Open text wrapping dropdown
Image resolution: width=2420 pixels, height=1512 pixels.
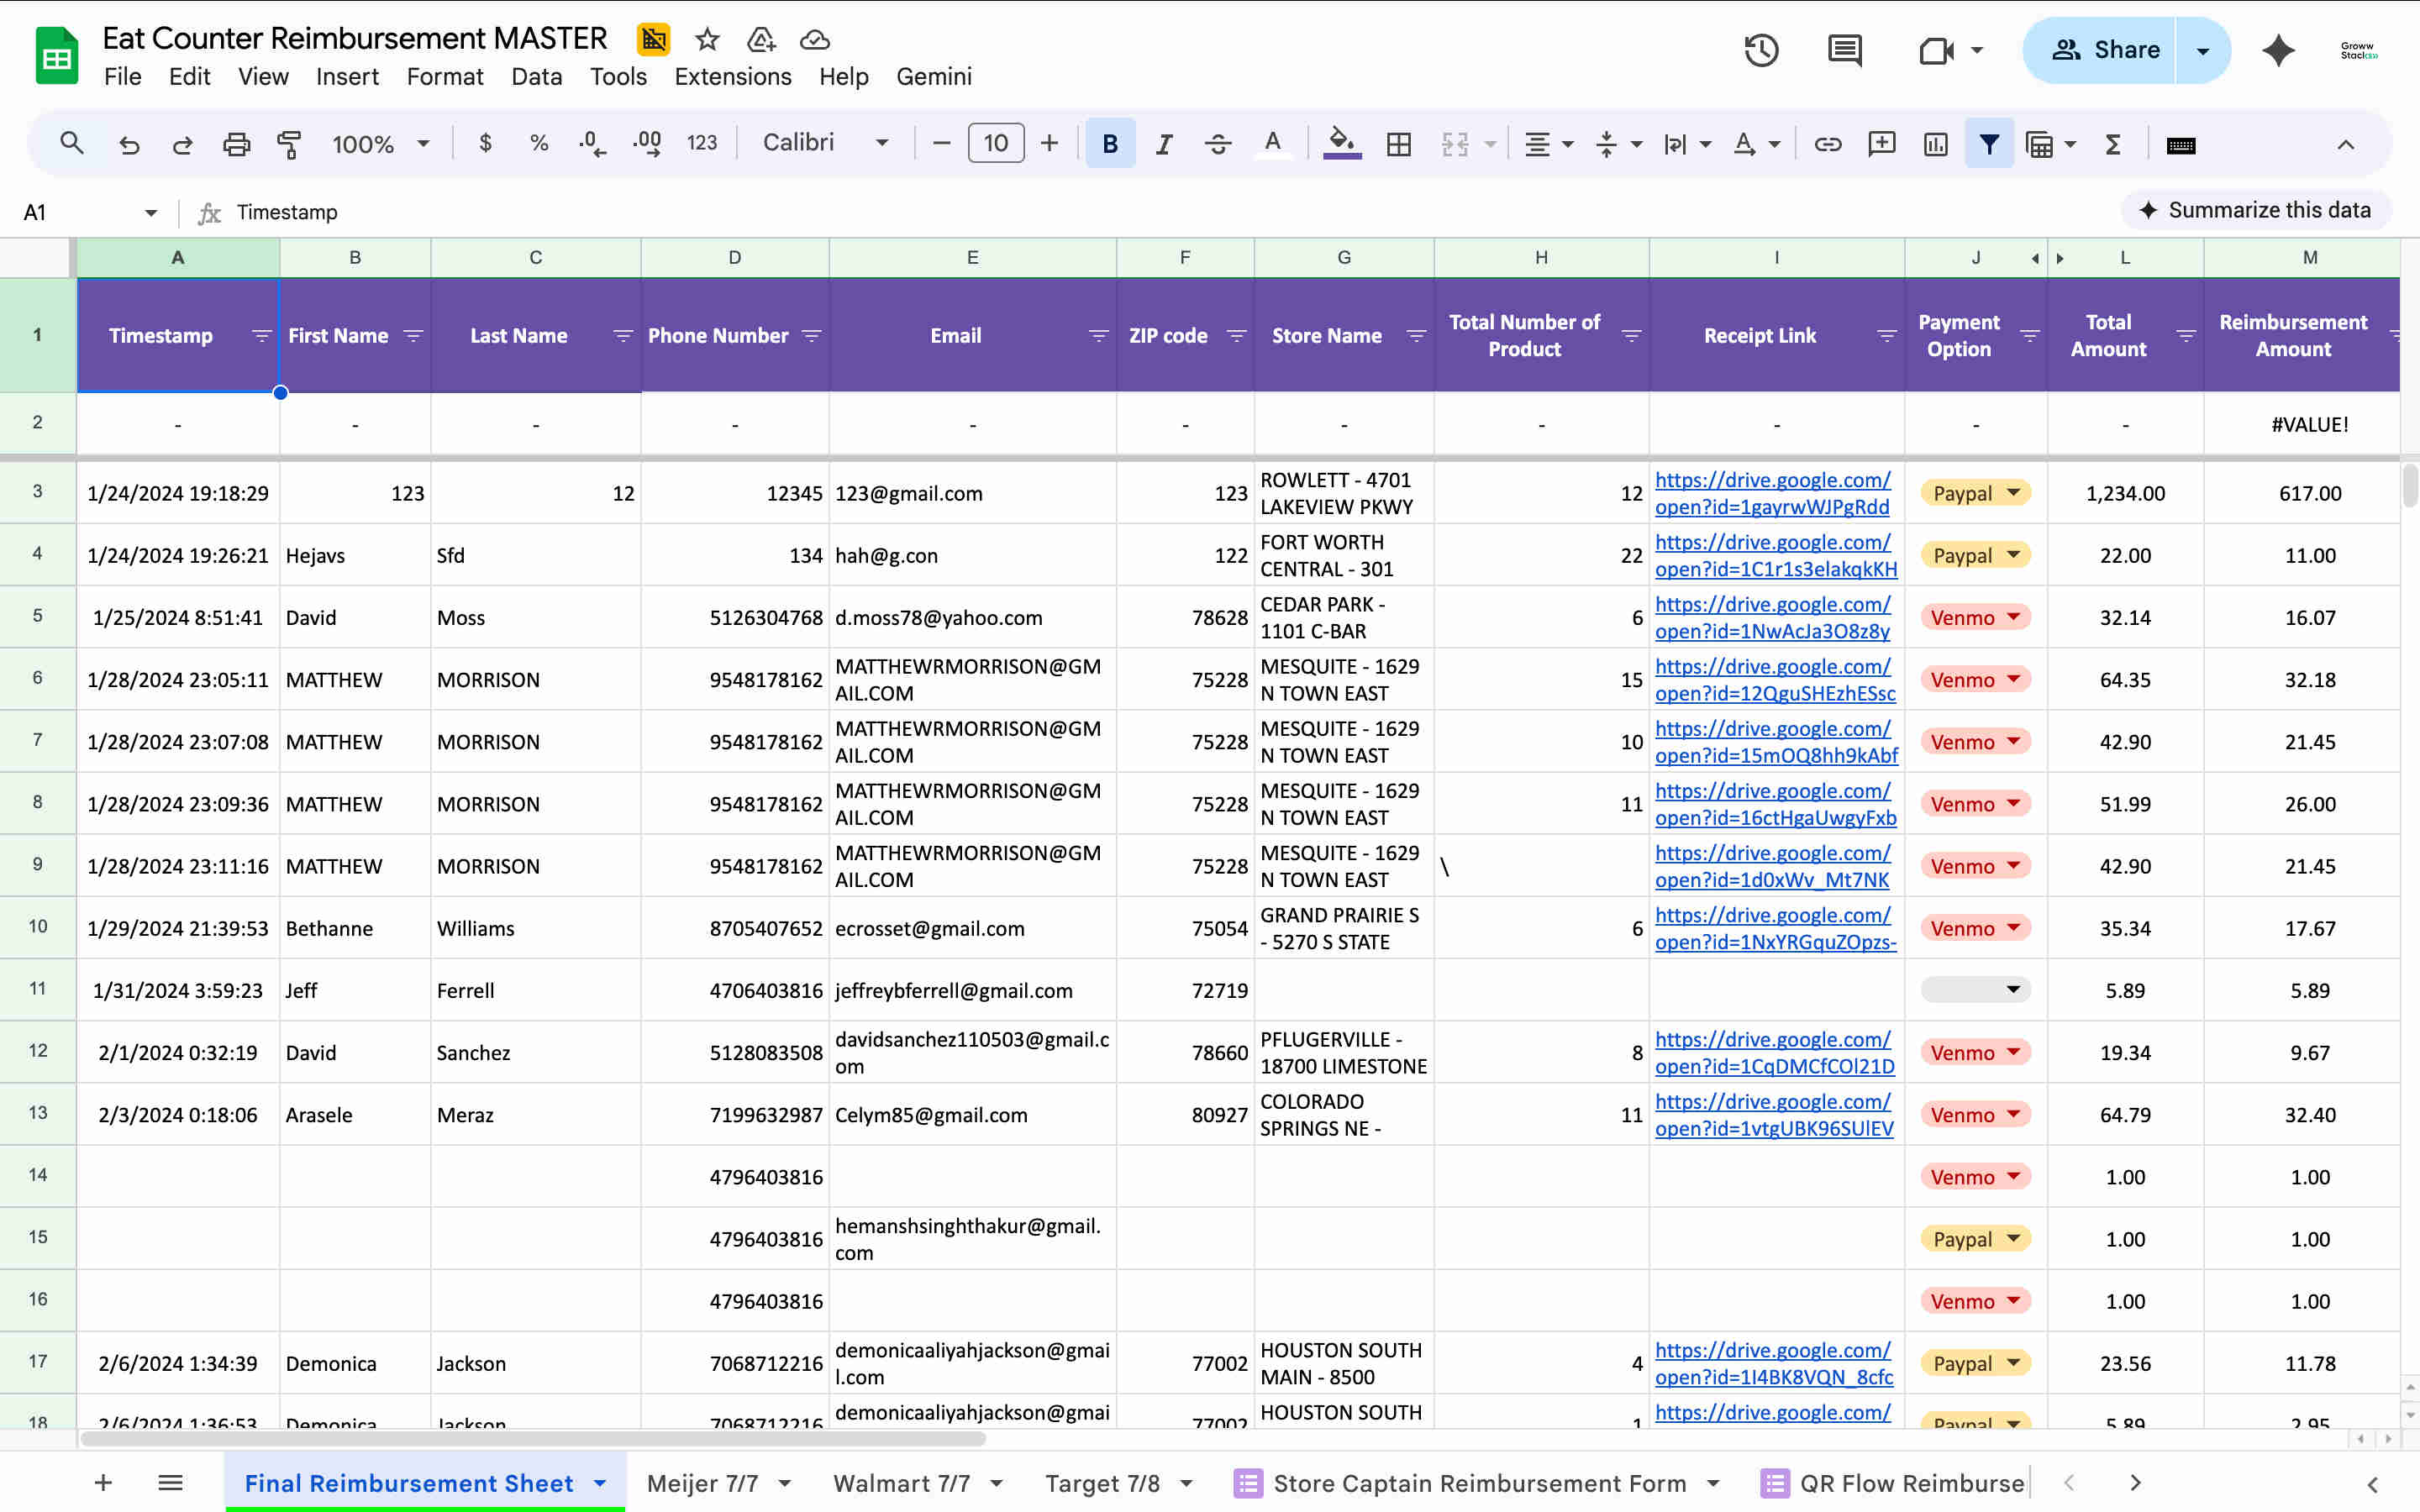coord(1687,144)
